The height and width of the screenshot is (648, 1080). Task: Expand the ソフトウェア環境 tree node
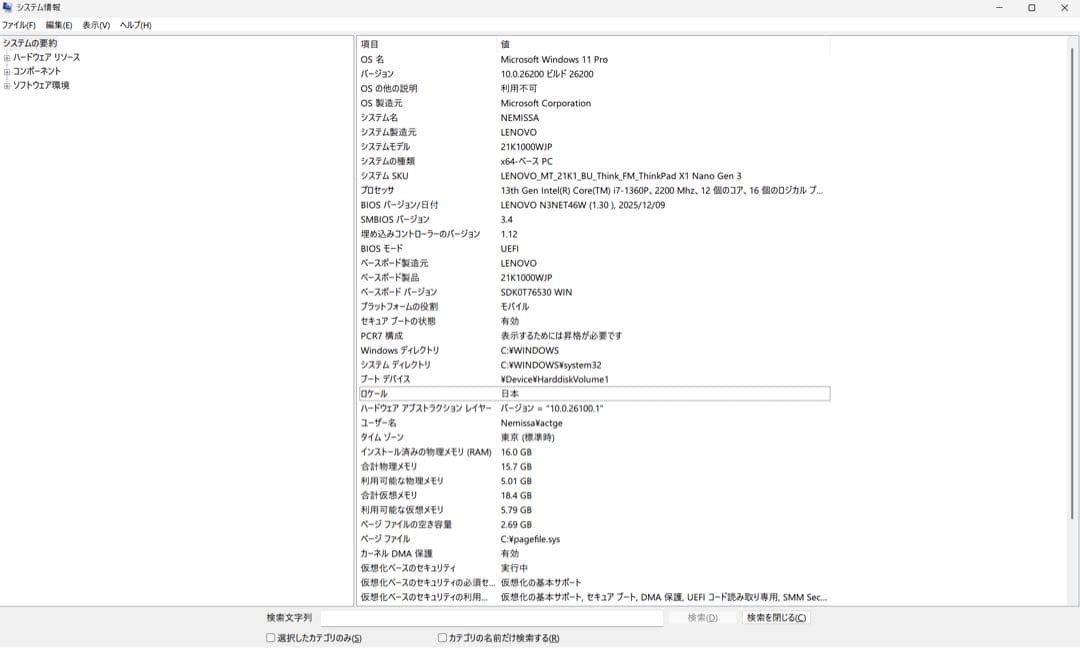coord(8,85)
